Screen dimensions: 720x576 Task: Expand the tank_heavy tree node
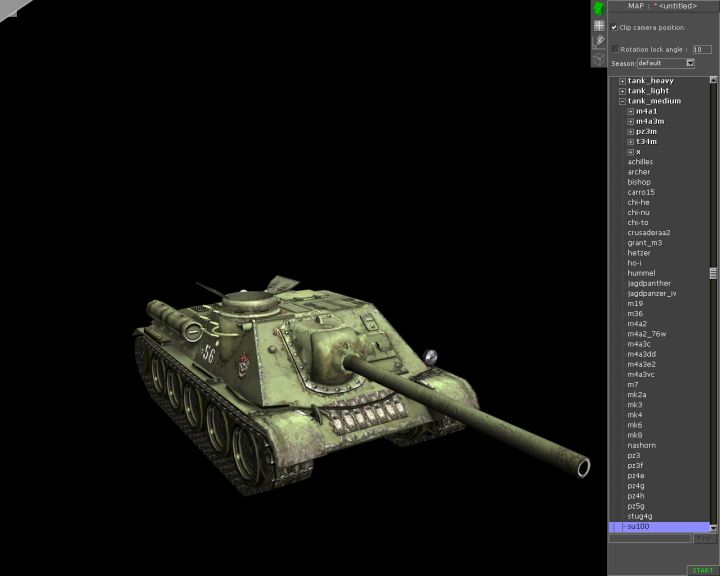point(622,81)
